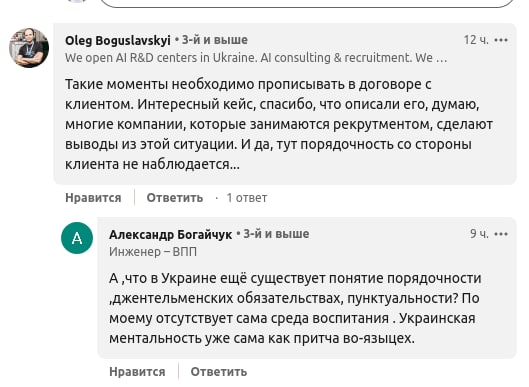Open the green "A" avatar of Александр
This screenshot has height=387, width=529.
77,238
